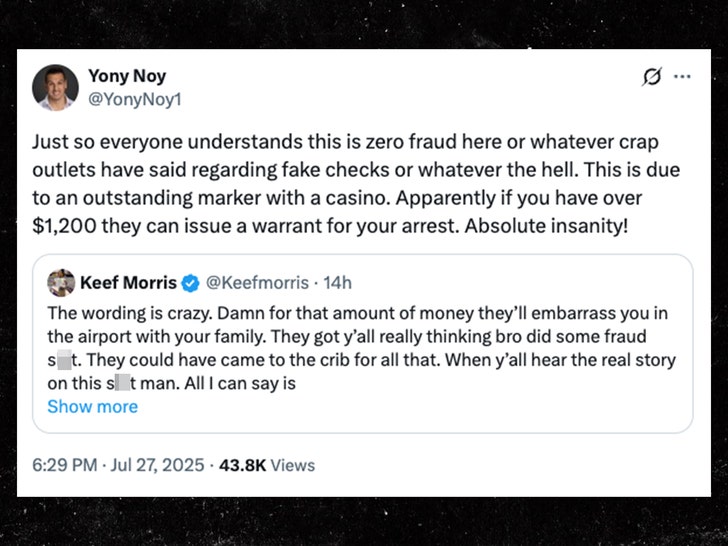This screenshot has height=546, width=728.
Task: Click the 6:29 PM post time
Action: point(67,465)
